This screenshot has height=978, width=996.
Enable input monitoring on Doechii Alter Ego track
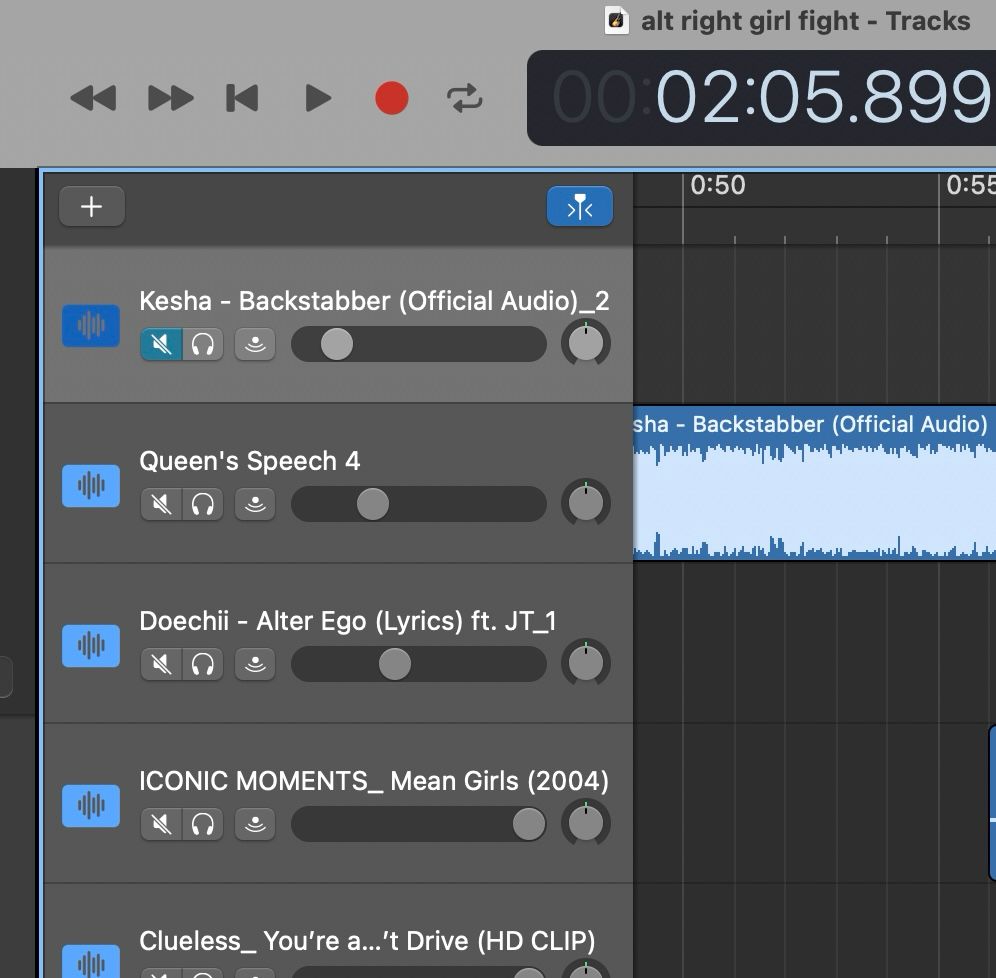click(255, 664)
